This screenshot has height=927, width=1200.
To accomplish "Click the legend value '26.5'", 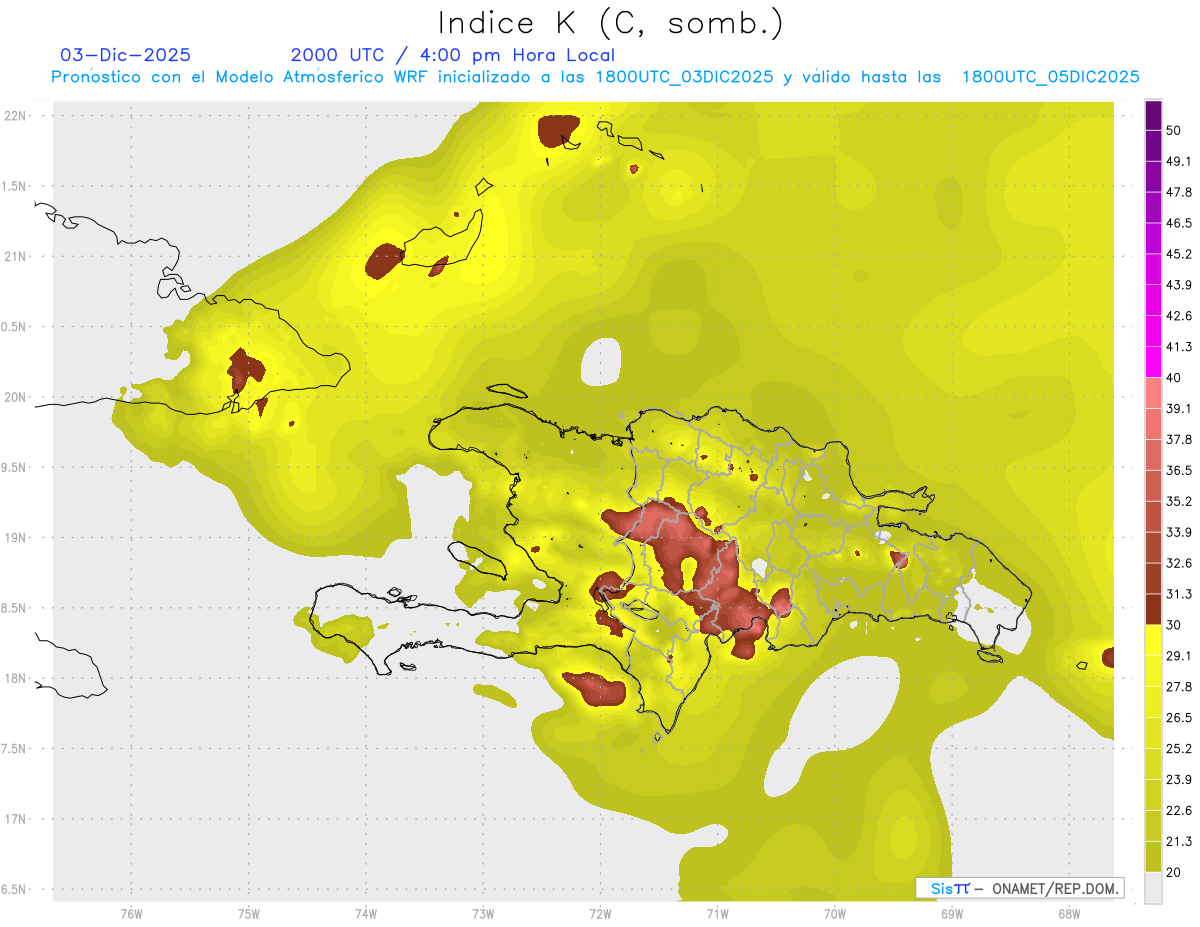I will click(1179, 718).
